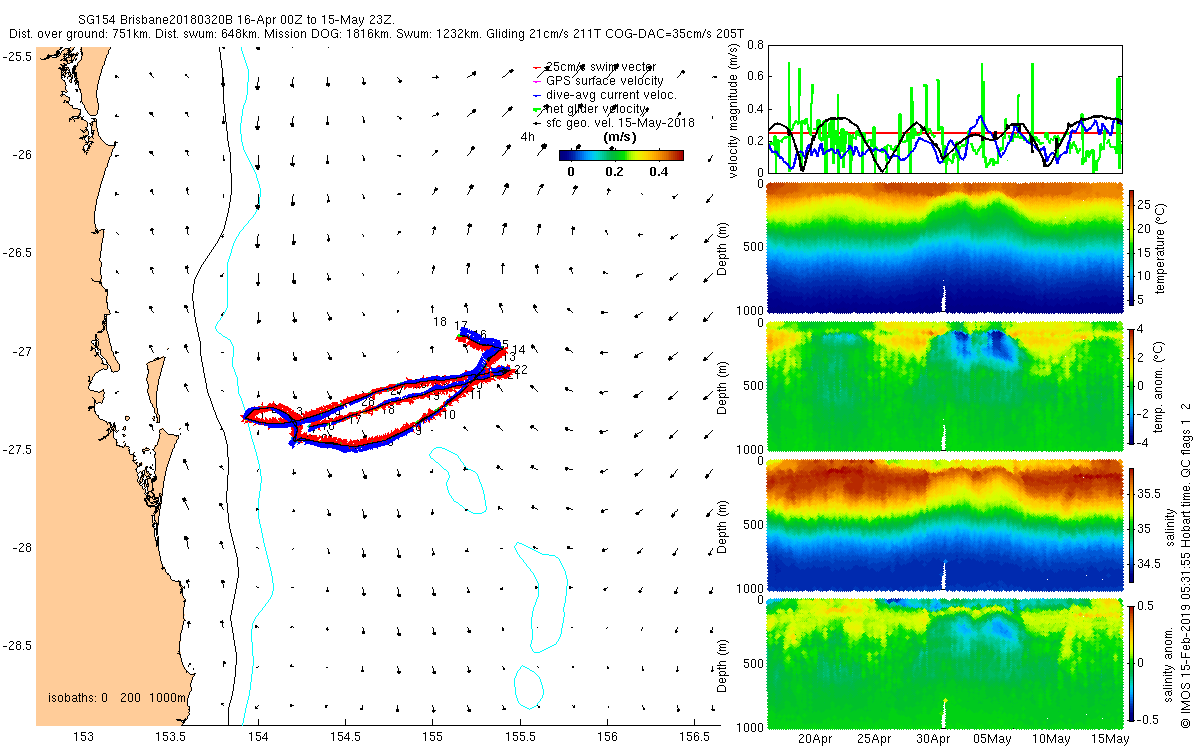Viewport: 1200px width, 750px height.
Task: Select the '25cm/s swim vector' legend entry
Action: [596, 66]
